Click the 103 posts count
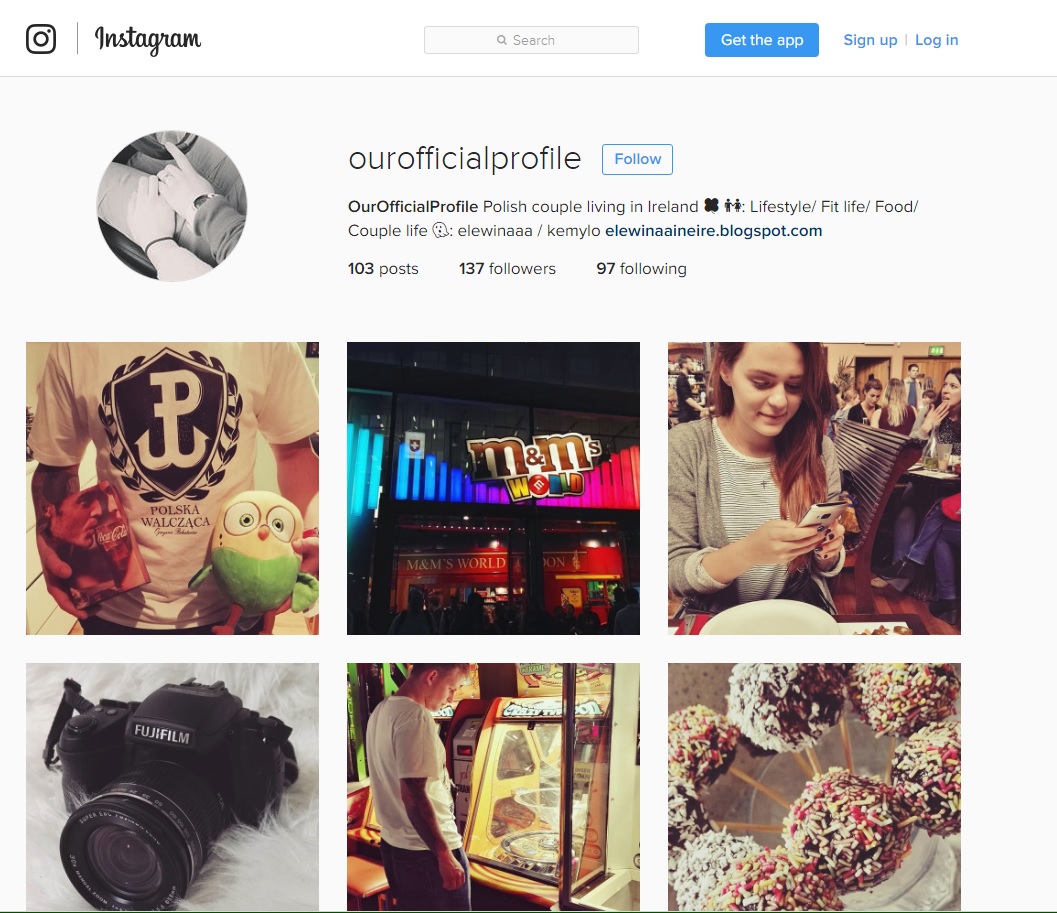Screen dimensions: 1057x913 tap(383, 268)
